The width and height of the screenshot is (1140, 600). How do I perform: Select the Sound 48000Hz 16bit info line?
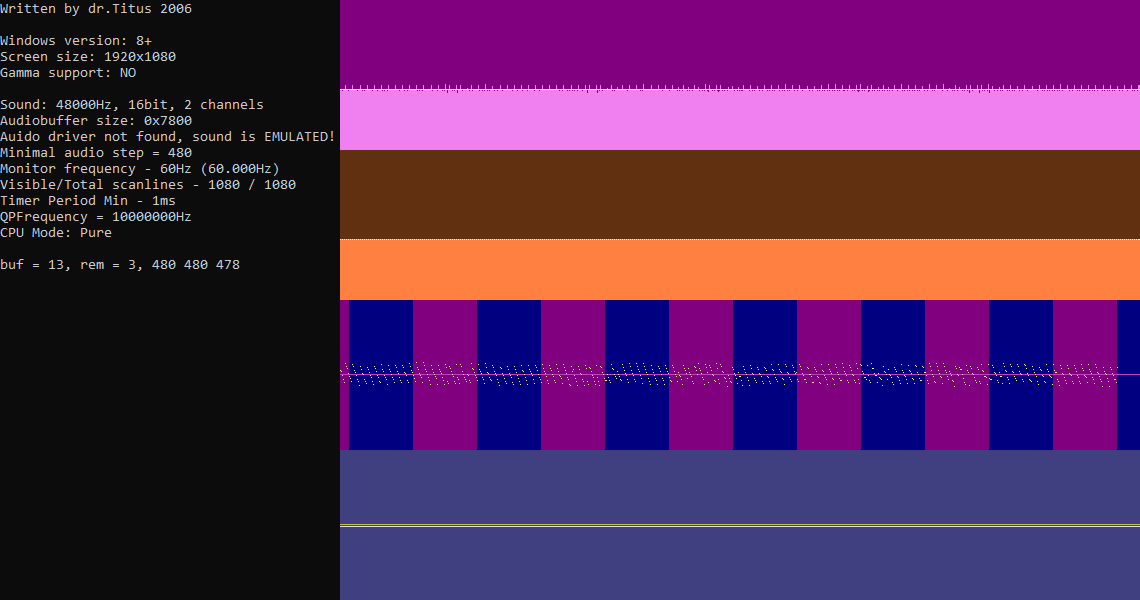[132, 105]
